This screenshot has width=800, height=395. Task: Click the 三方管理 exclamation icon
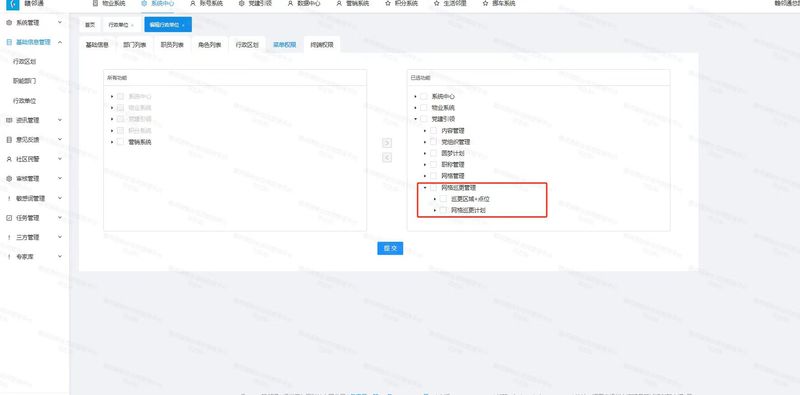point(9,237)
